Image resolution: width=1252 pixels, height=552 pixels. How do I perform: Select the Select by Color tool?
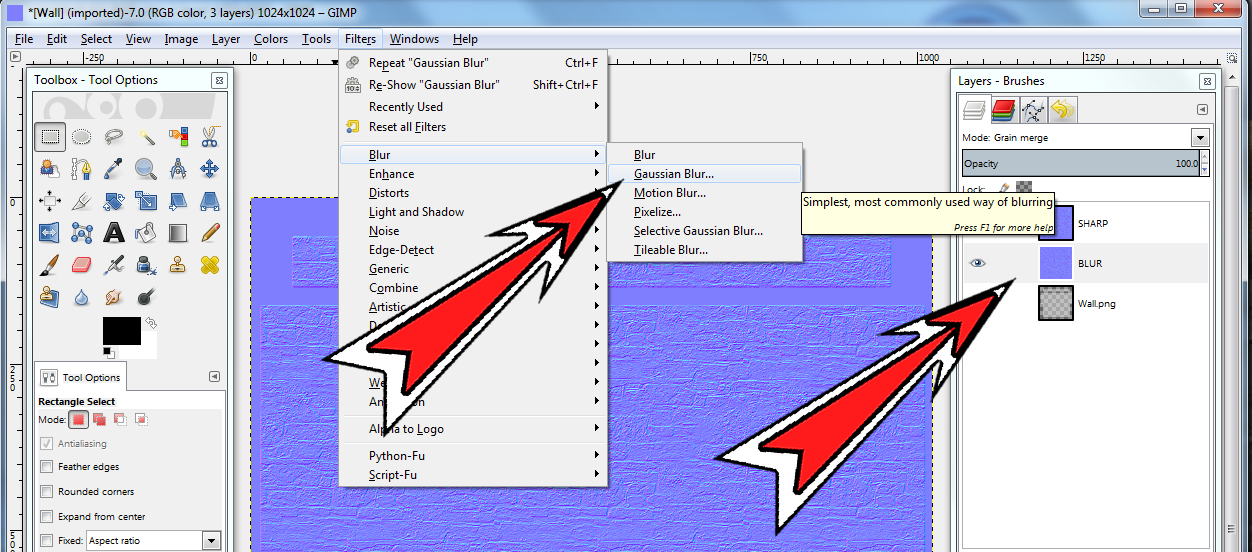pos(178,137)
